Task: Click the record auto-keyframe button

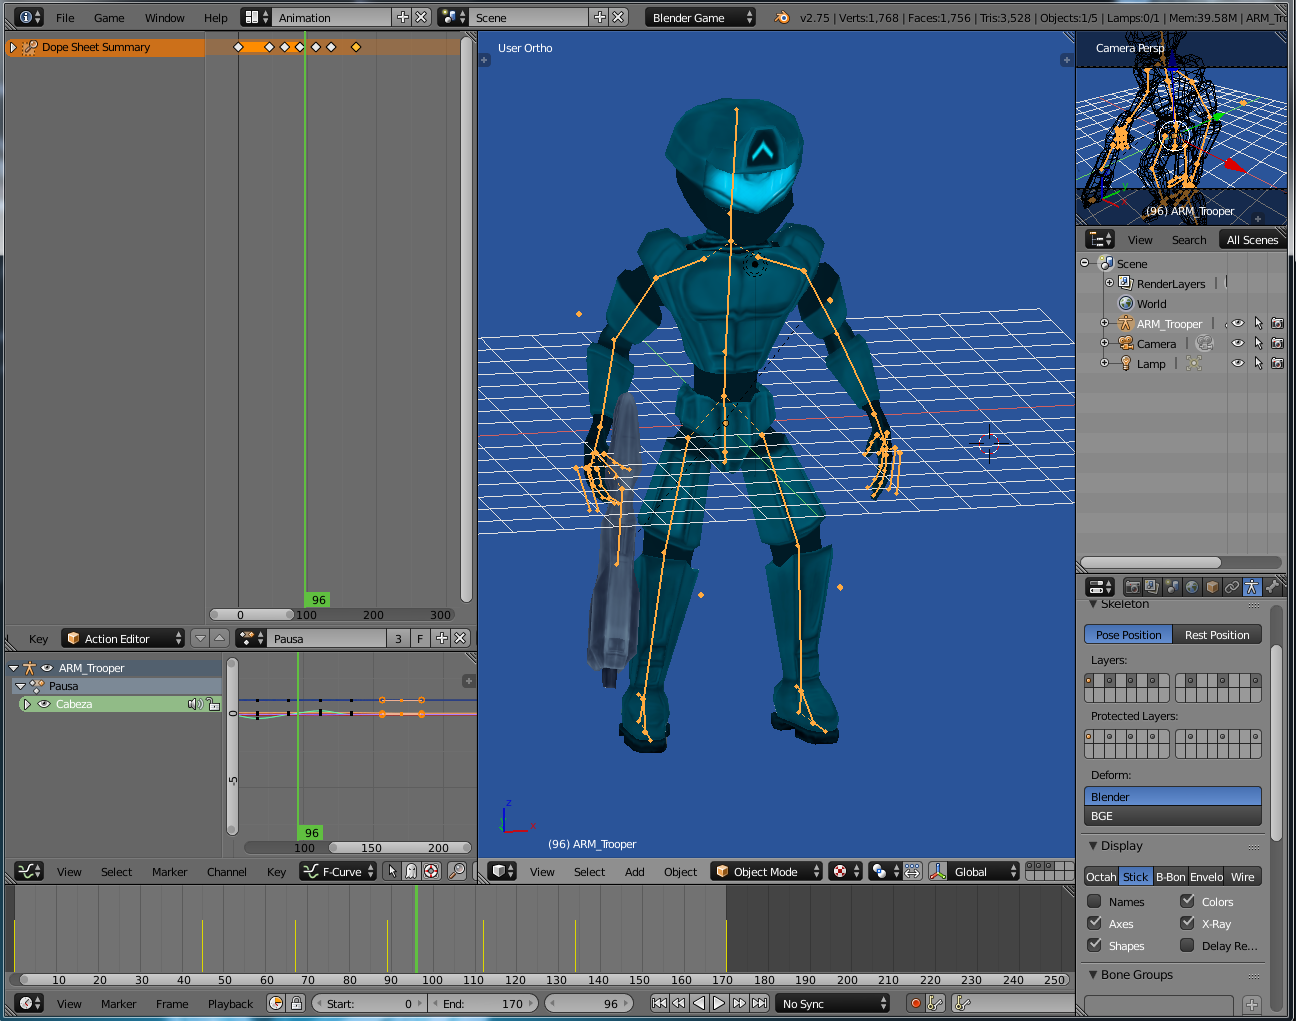Action: pyautogui.click(x=915, y=1003)
